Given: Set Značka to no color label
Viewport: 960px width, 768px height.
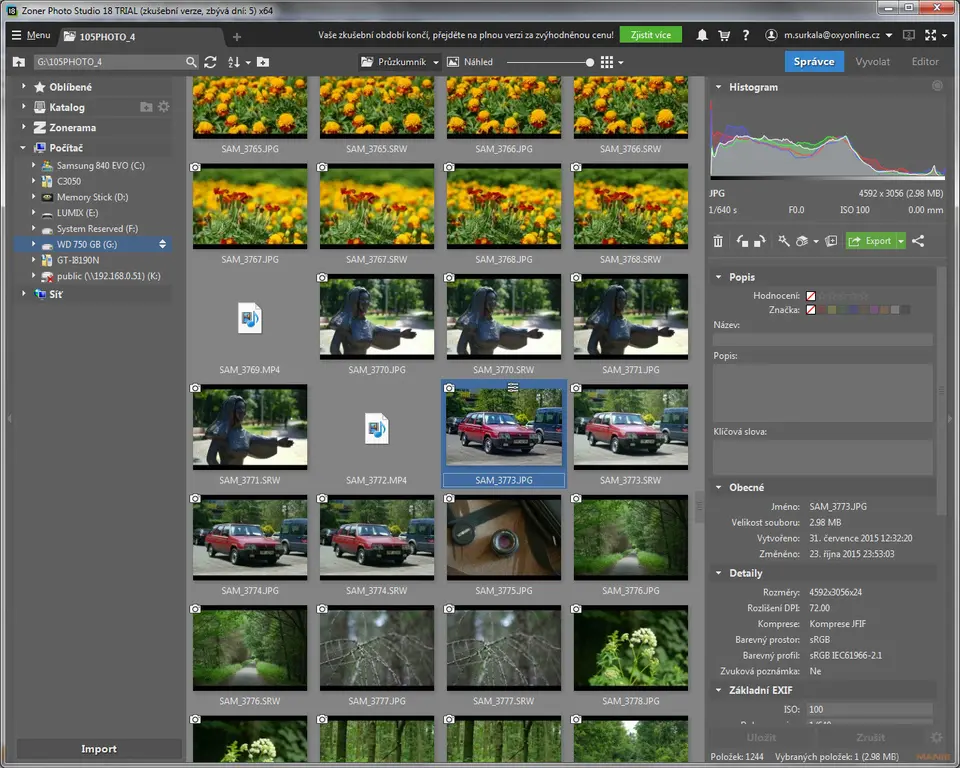Looking at the screenshot, I should (x=811, y=310).
